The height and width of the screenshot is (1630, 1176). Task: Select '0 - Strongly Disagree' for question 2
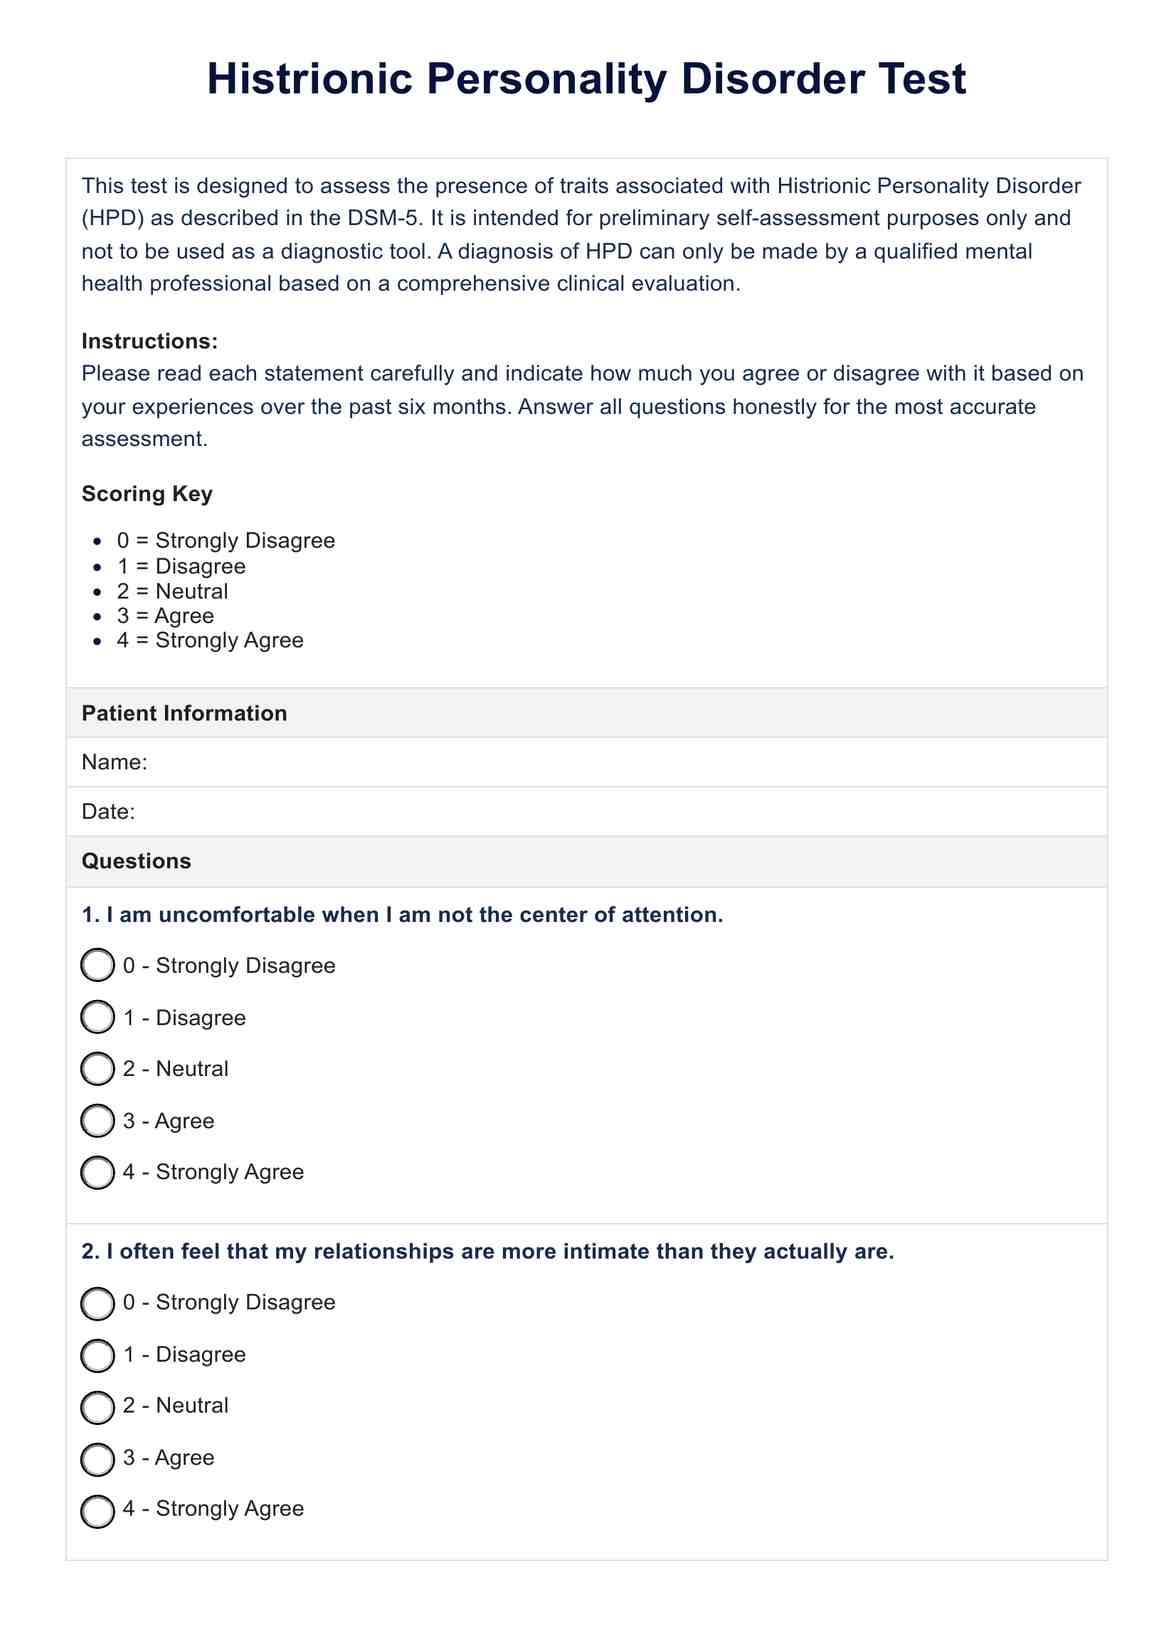(x=97, y=1303)
